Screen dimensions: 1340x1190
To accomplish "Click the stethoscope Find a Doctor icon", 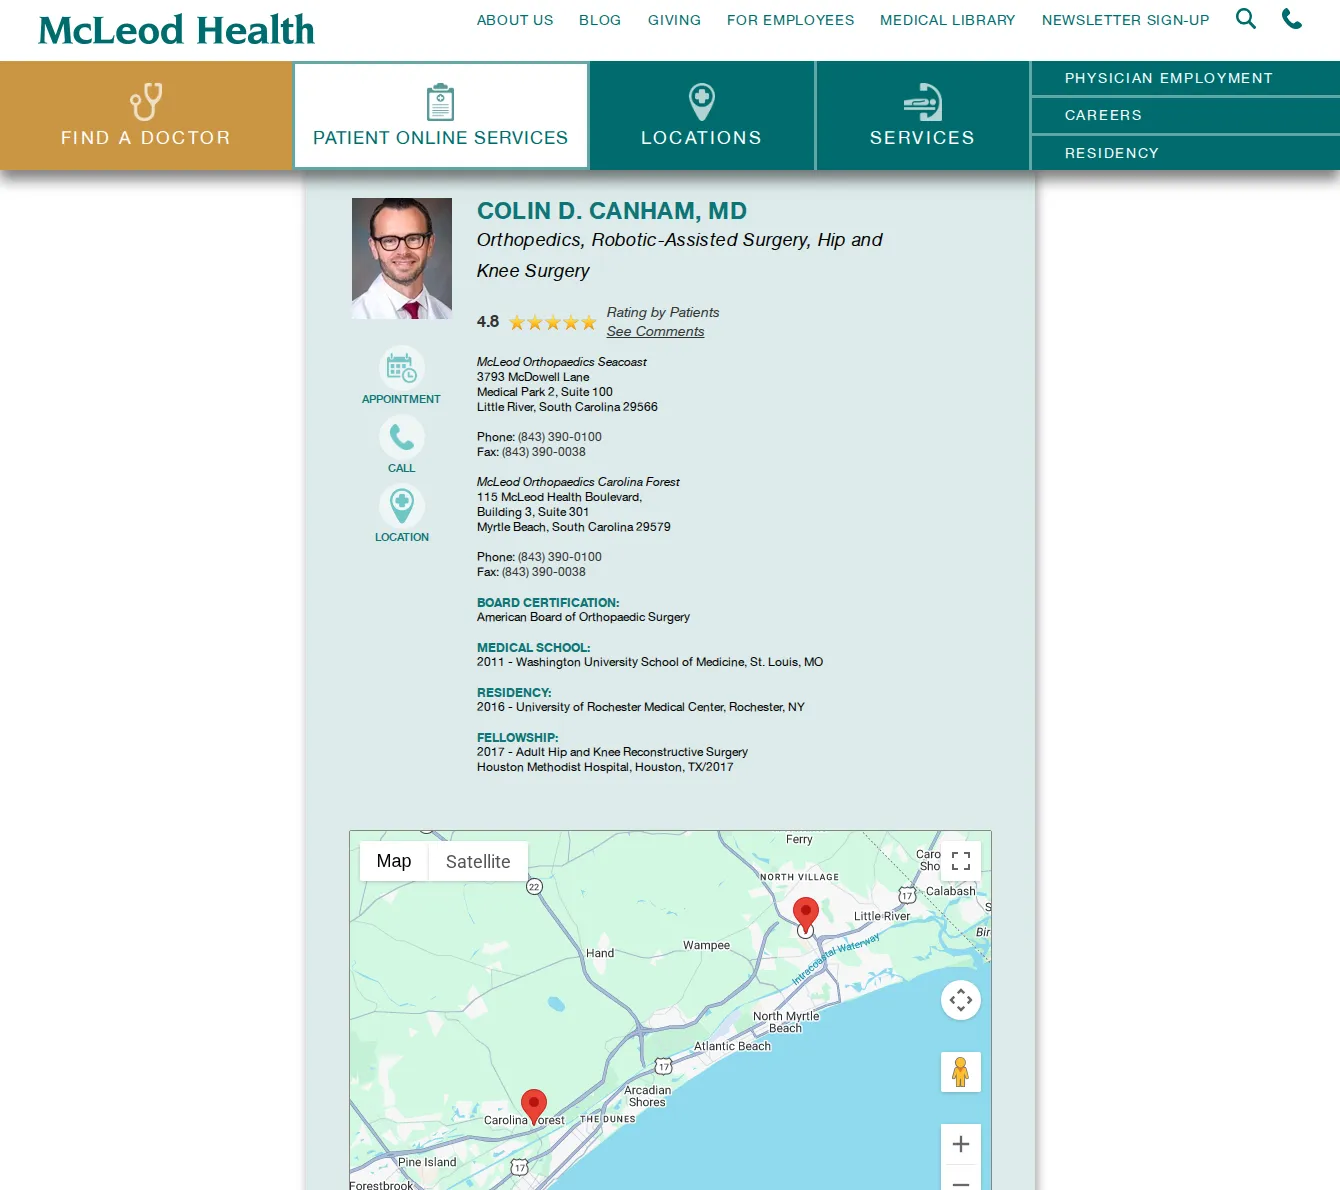I will [146, 102].
